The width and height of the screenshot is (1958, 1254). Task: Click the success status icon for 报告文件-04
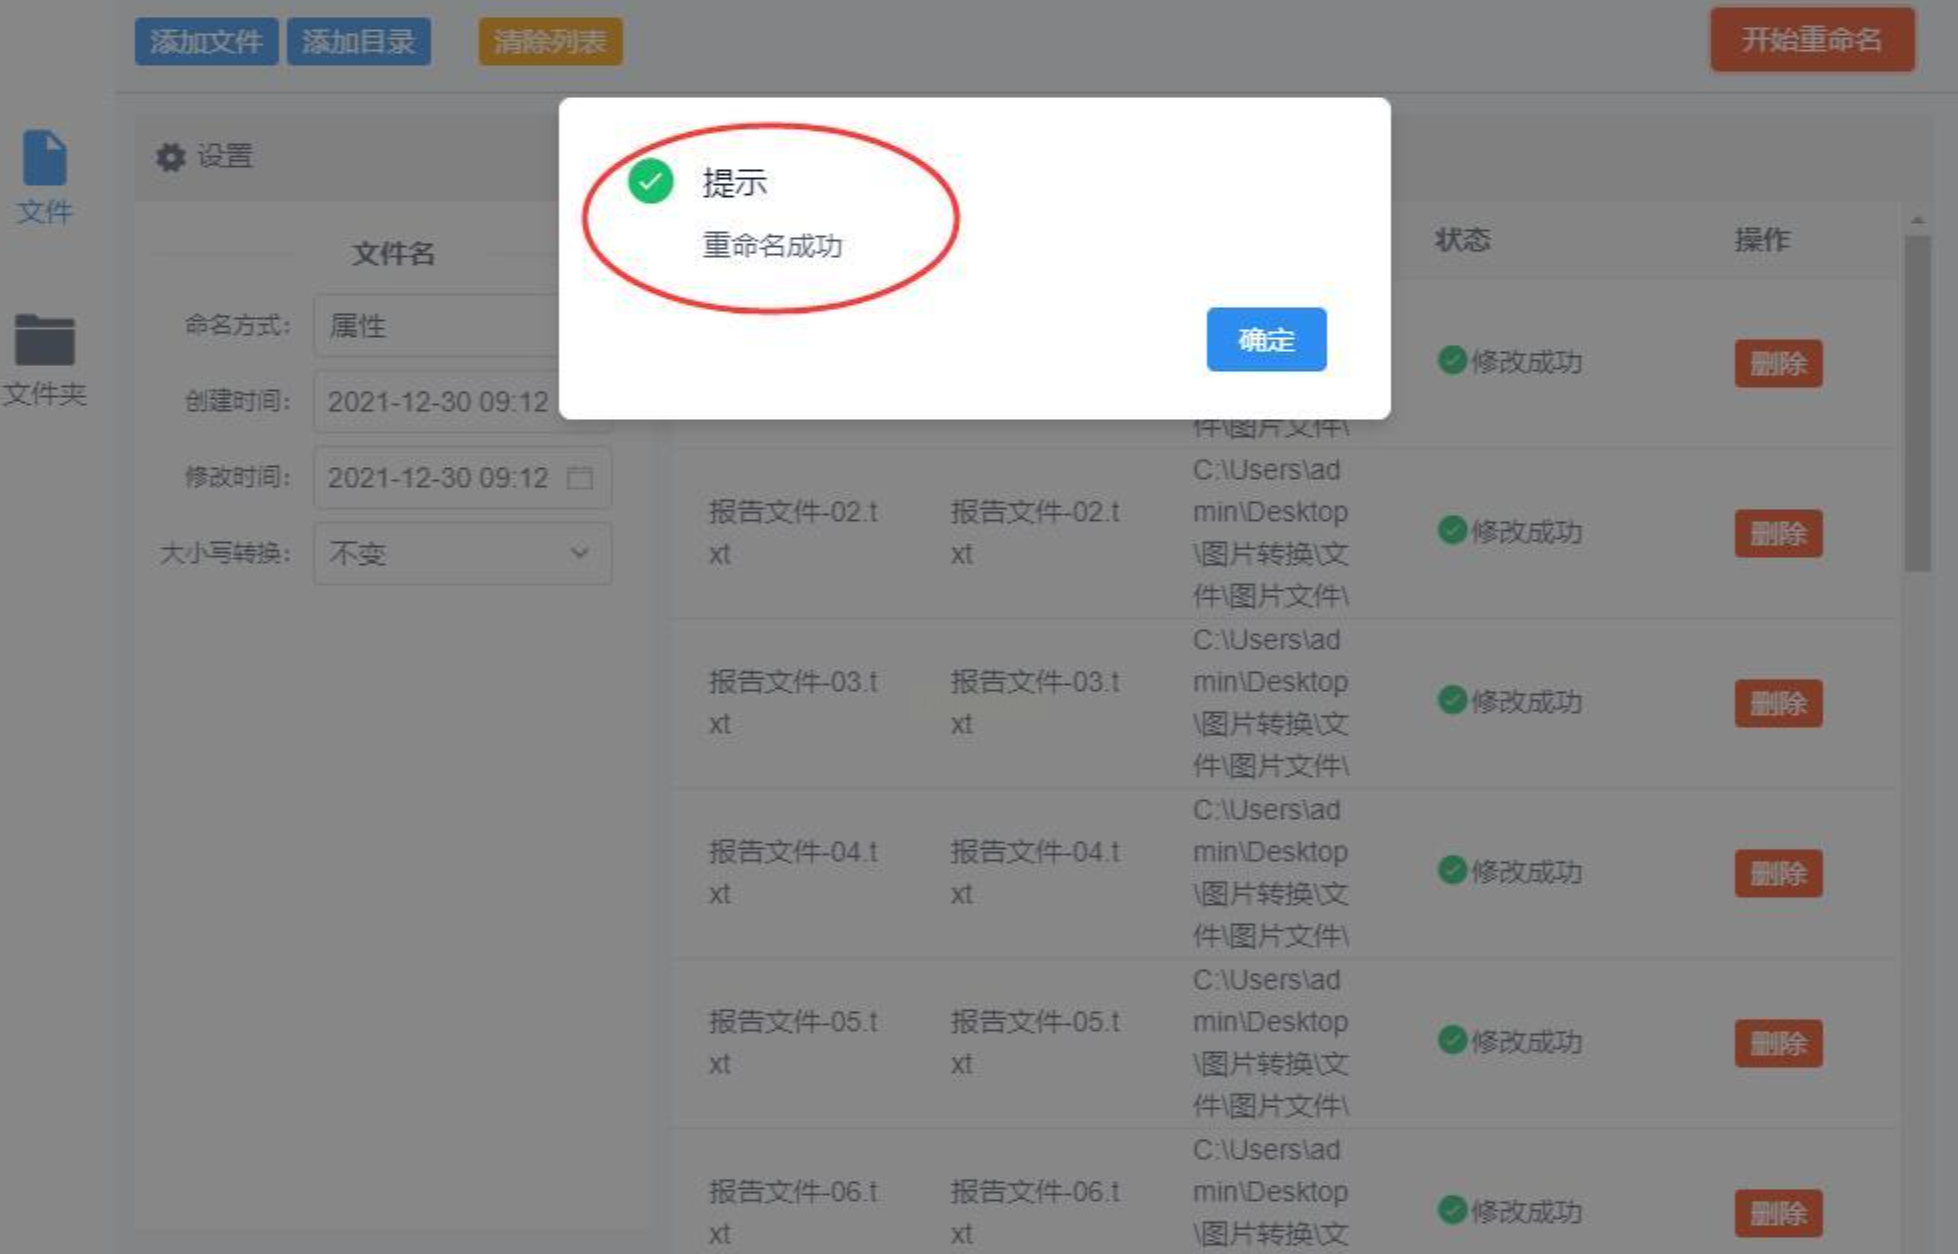point(1451,870)
